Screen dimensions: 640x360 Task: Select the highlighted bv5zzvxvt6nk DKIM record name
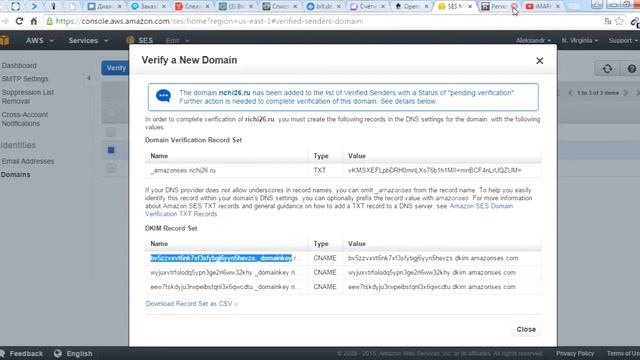(221, 258)
